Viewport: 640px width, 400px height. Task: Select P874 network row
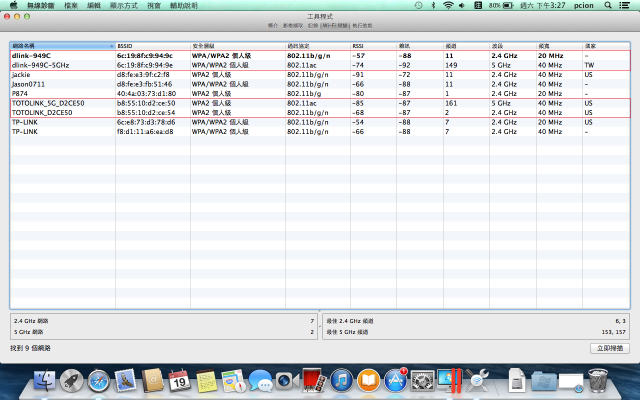[x=320, y=93]
